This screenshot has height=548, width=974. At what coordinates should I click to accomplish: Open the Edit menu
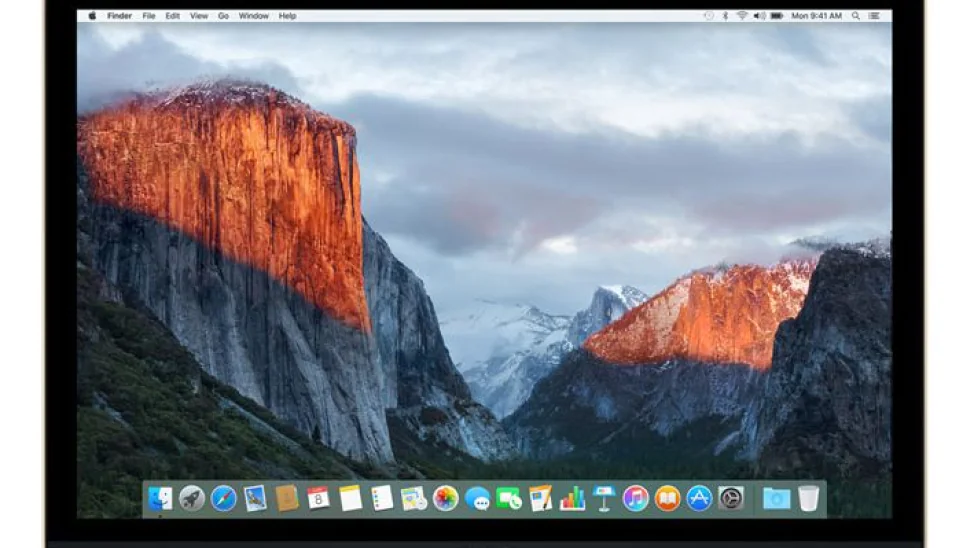point(172,16)
